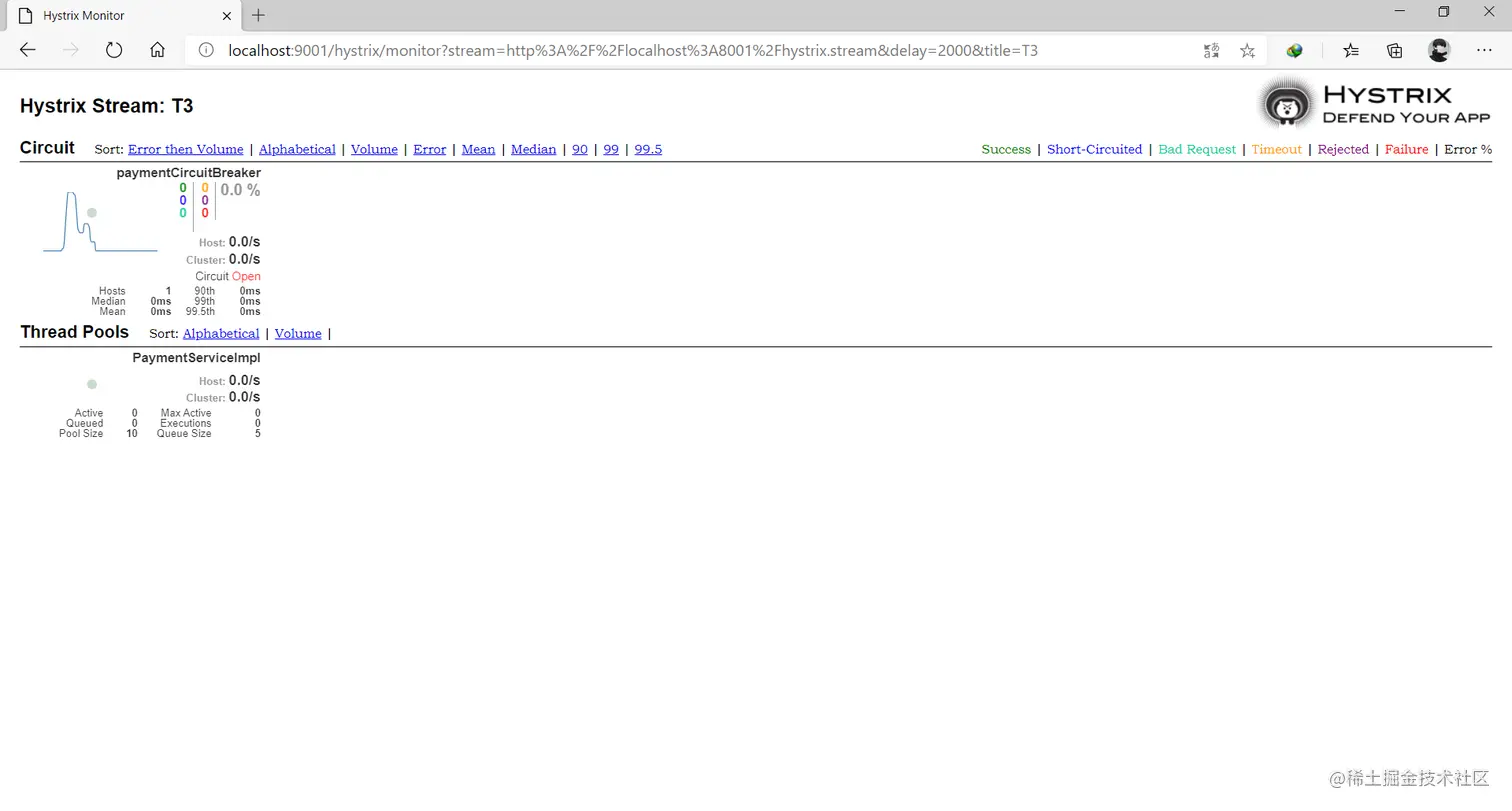Screen dimensions: 1512x811
Task: Click the Timeout legend label
Action: 1277,149
